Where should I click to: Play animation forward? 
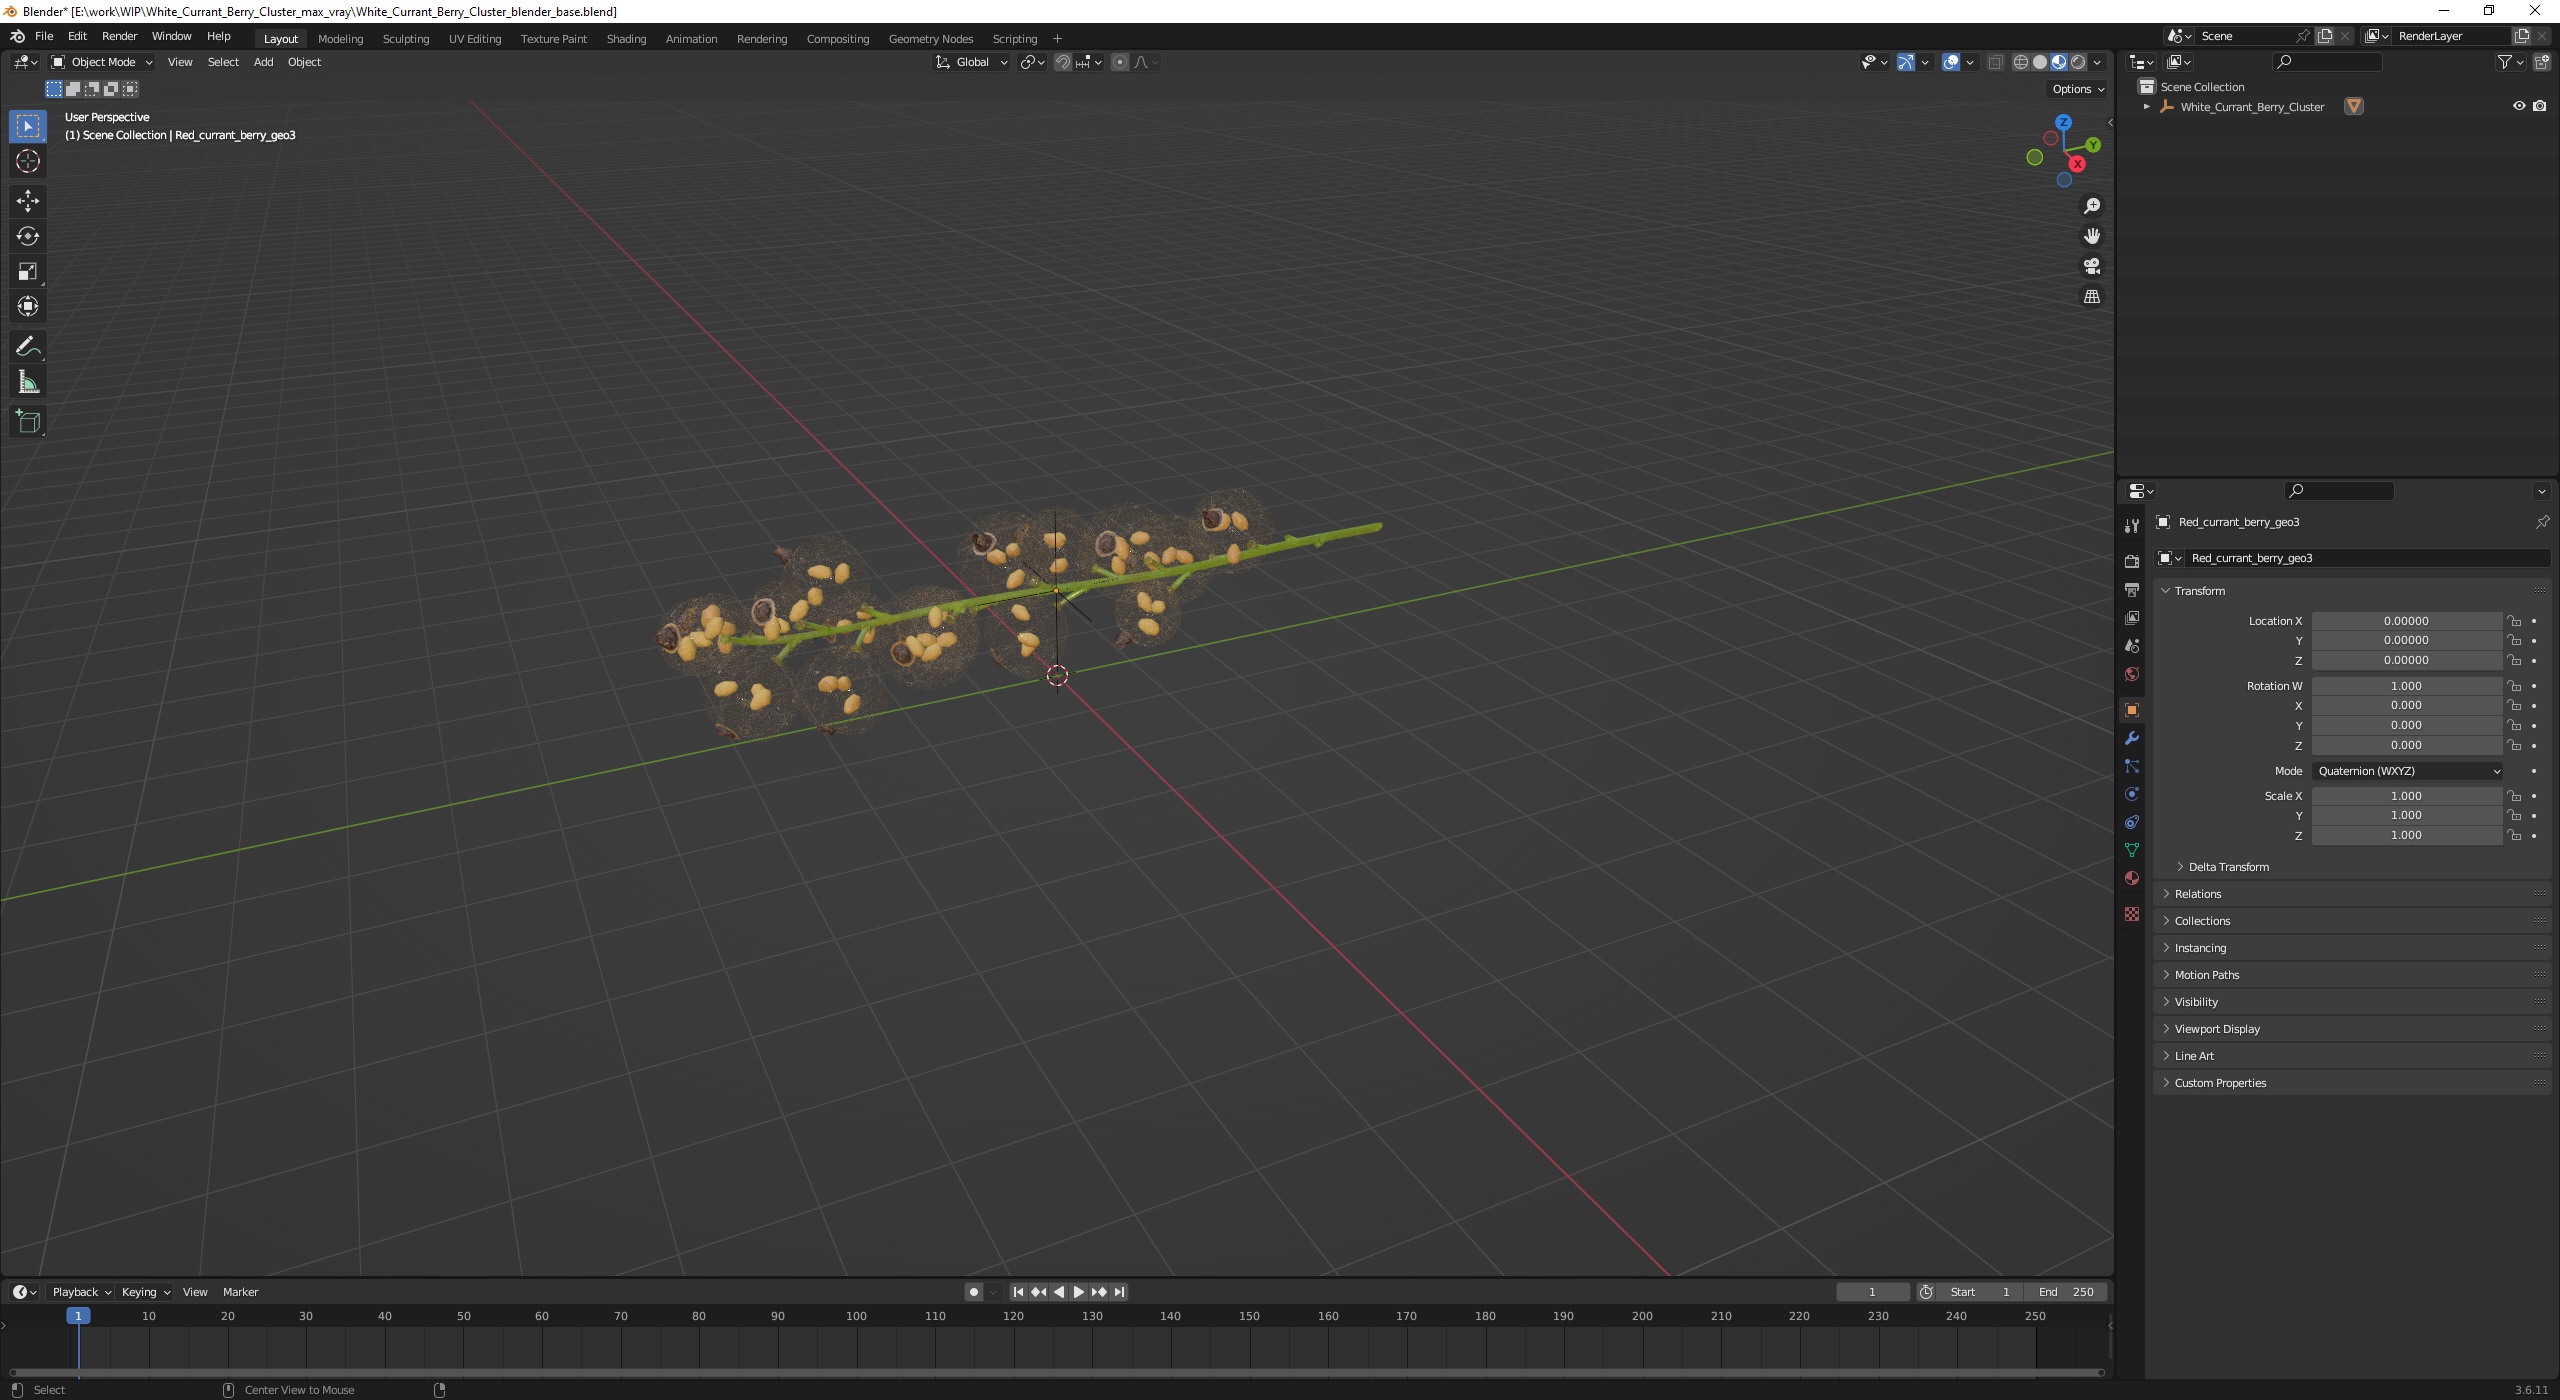tap(1078, 1292)
